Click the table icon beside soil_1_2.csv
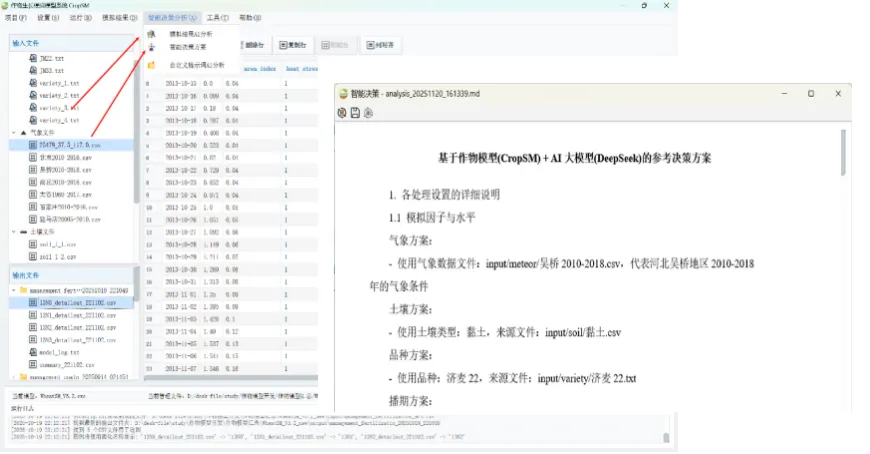The height and width of the screenshot is (454, 870). (33, 256)
